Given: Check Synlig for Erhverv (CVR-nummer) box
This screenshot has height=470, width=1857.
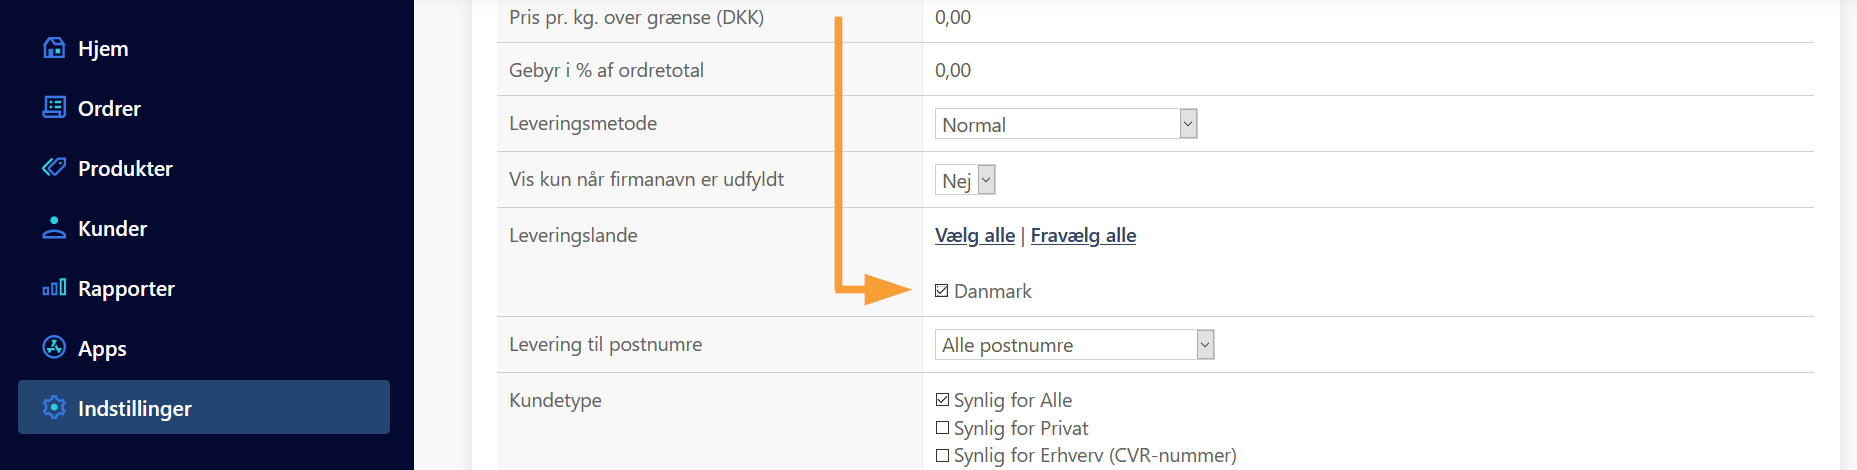Looking at the screenshot, I should point(942,455).
